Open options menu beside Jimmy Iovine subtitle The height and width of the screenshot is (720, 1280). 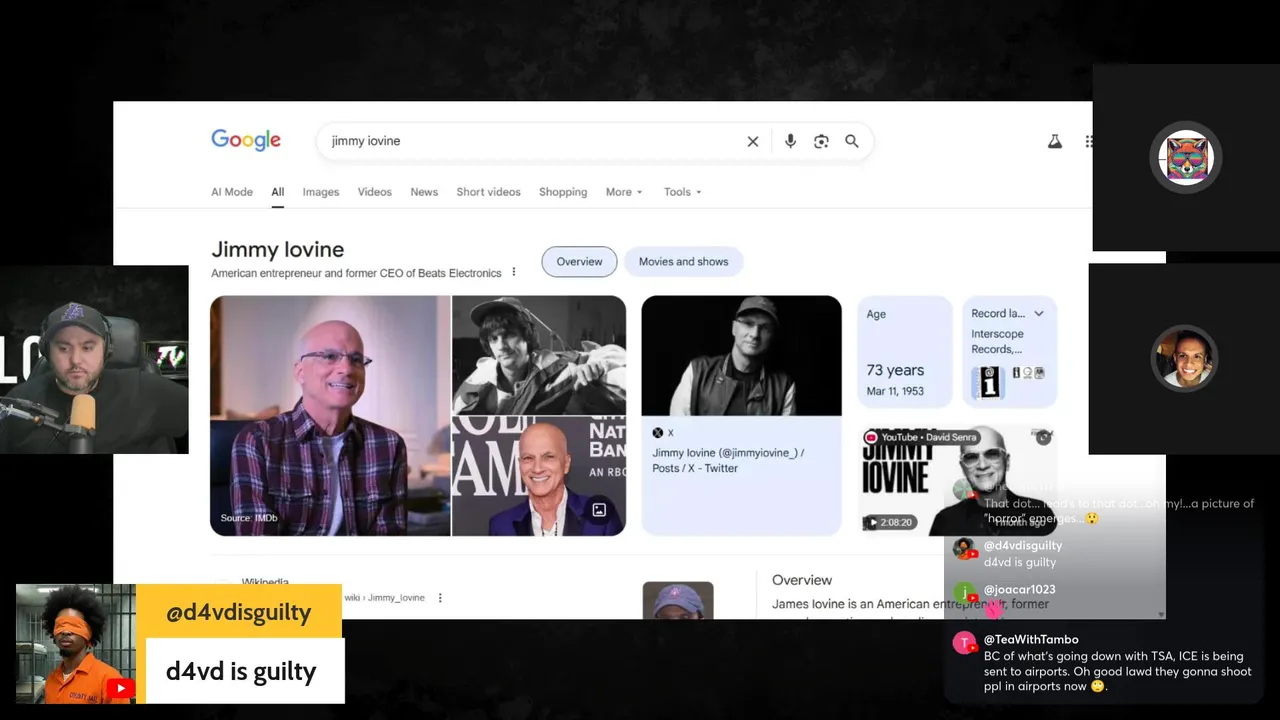(x=514, y=272)
